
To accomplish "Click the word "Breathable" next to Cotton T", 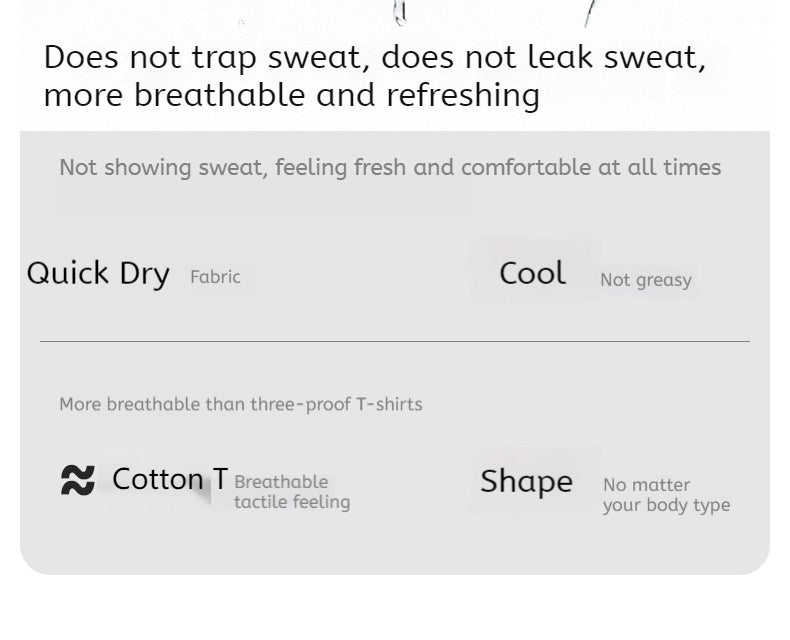I will click(281, 482).
